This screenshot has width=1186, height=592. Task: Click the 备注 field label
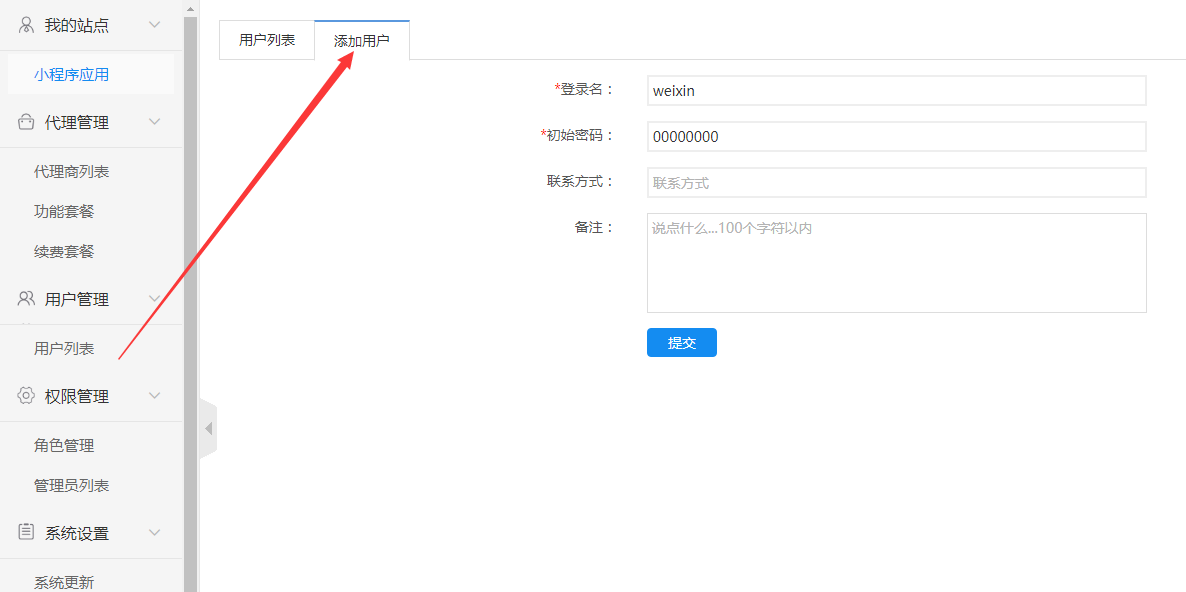pyautogui.click(x=594, y=227)
